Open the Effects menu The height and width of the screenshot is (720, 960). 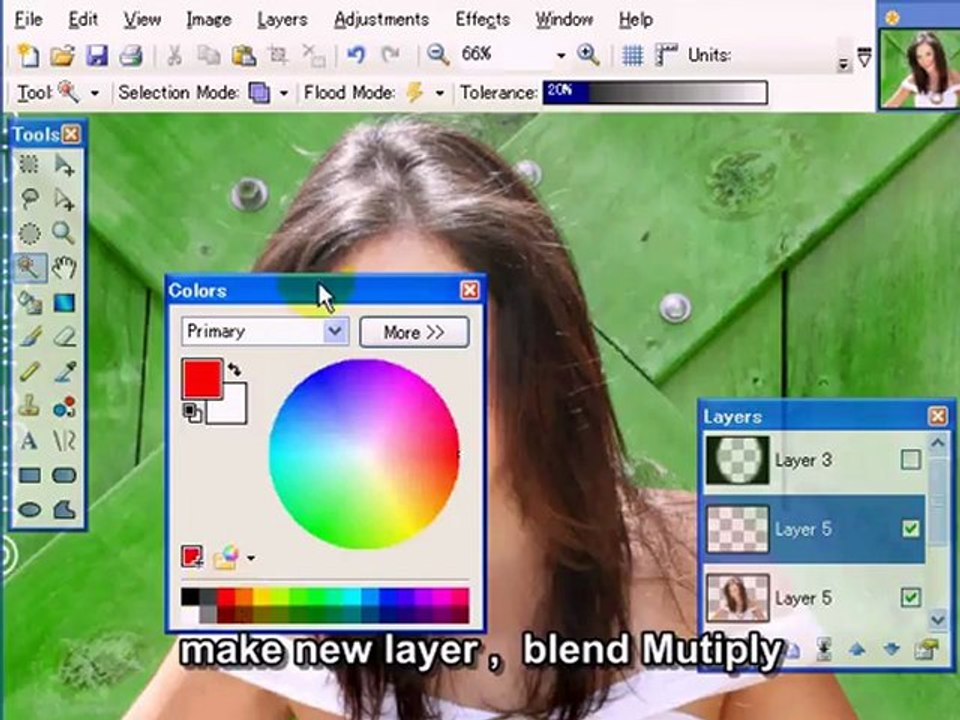coord(482,20)
